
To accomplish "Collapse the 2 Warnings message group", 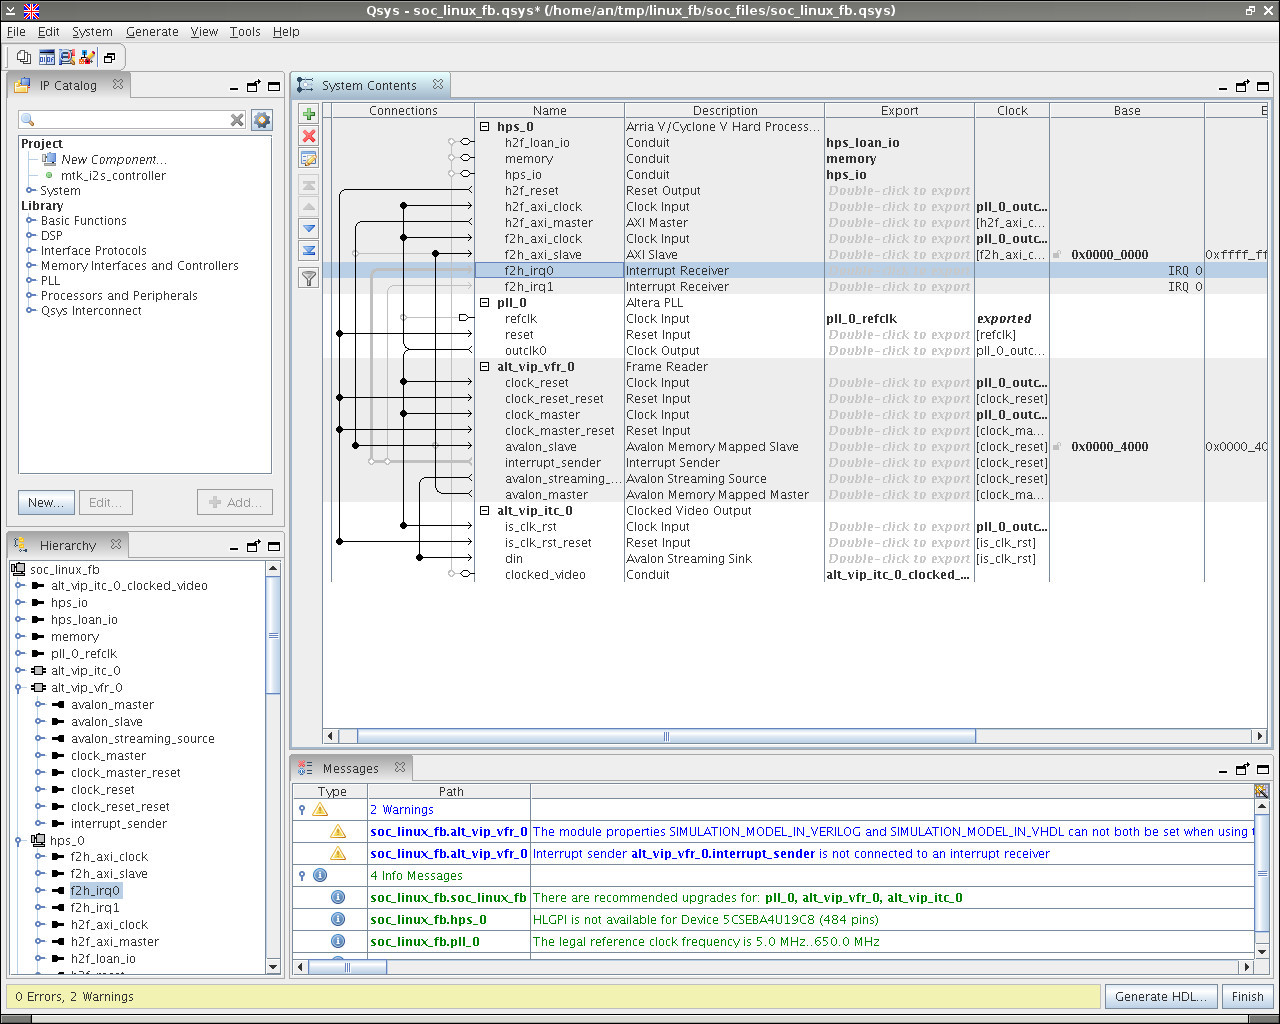I will pos(302,810).
